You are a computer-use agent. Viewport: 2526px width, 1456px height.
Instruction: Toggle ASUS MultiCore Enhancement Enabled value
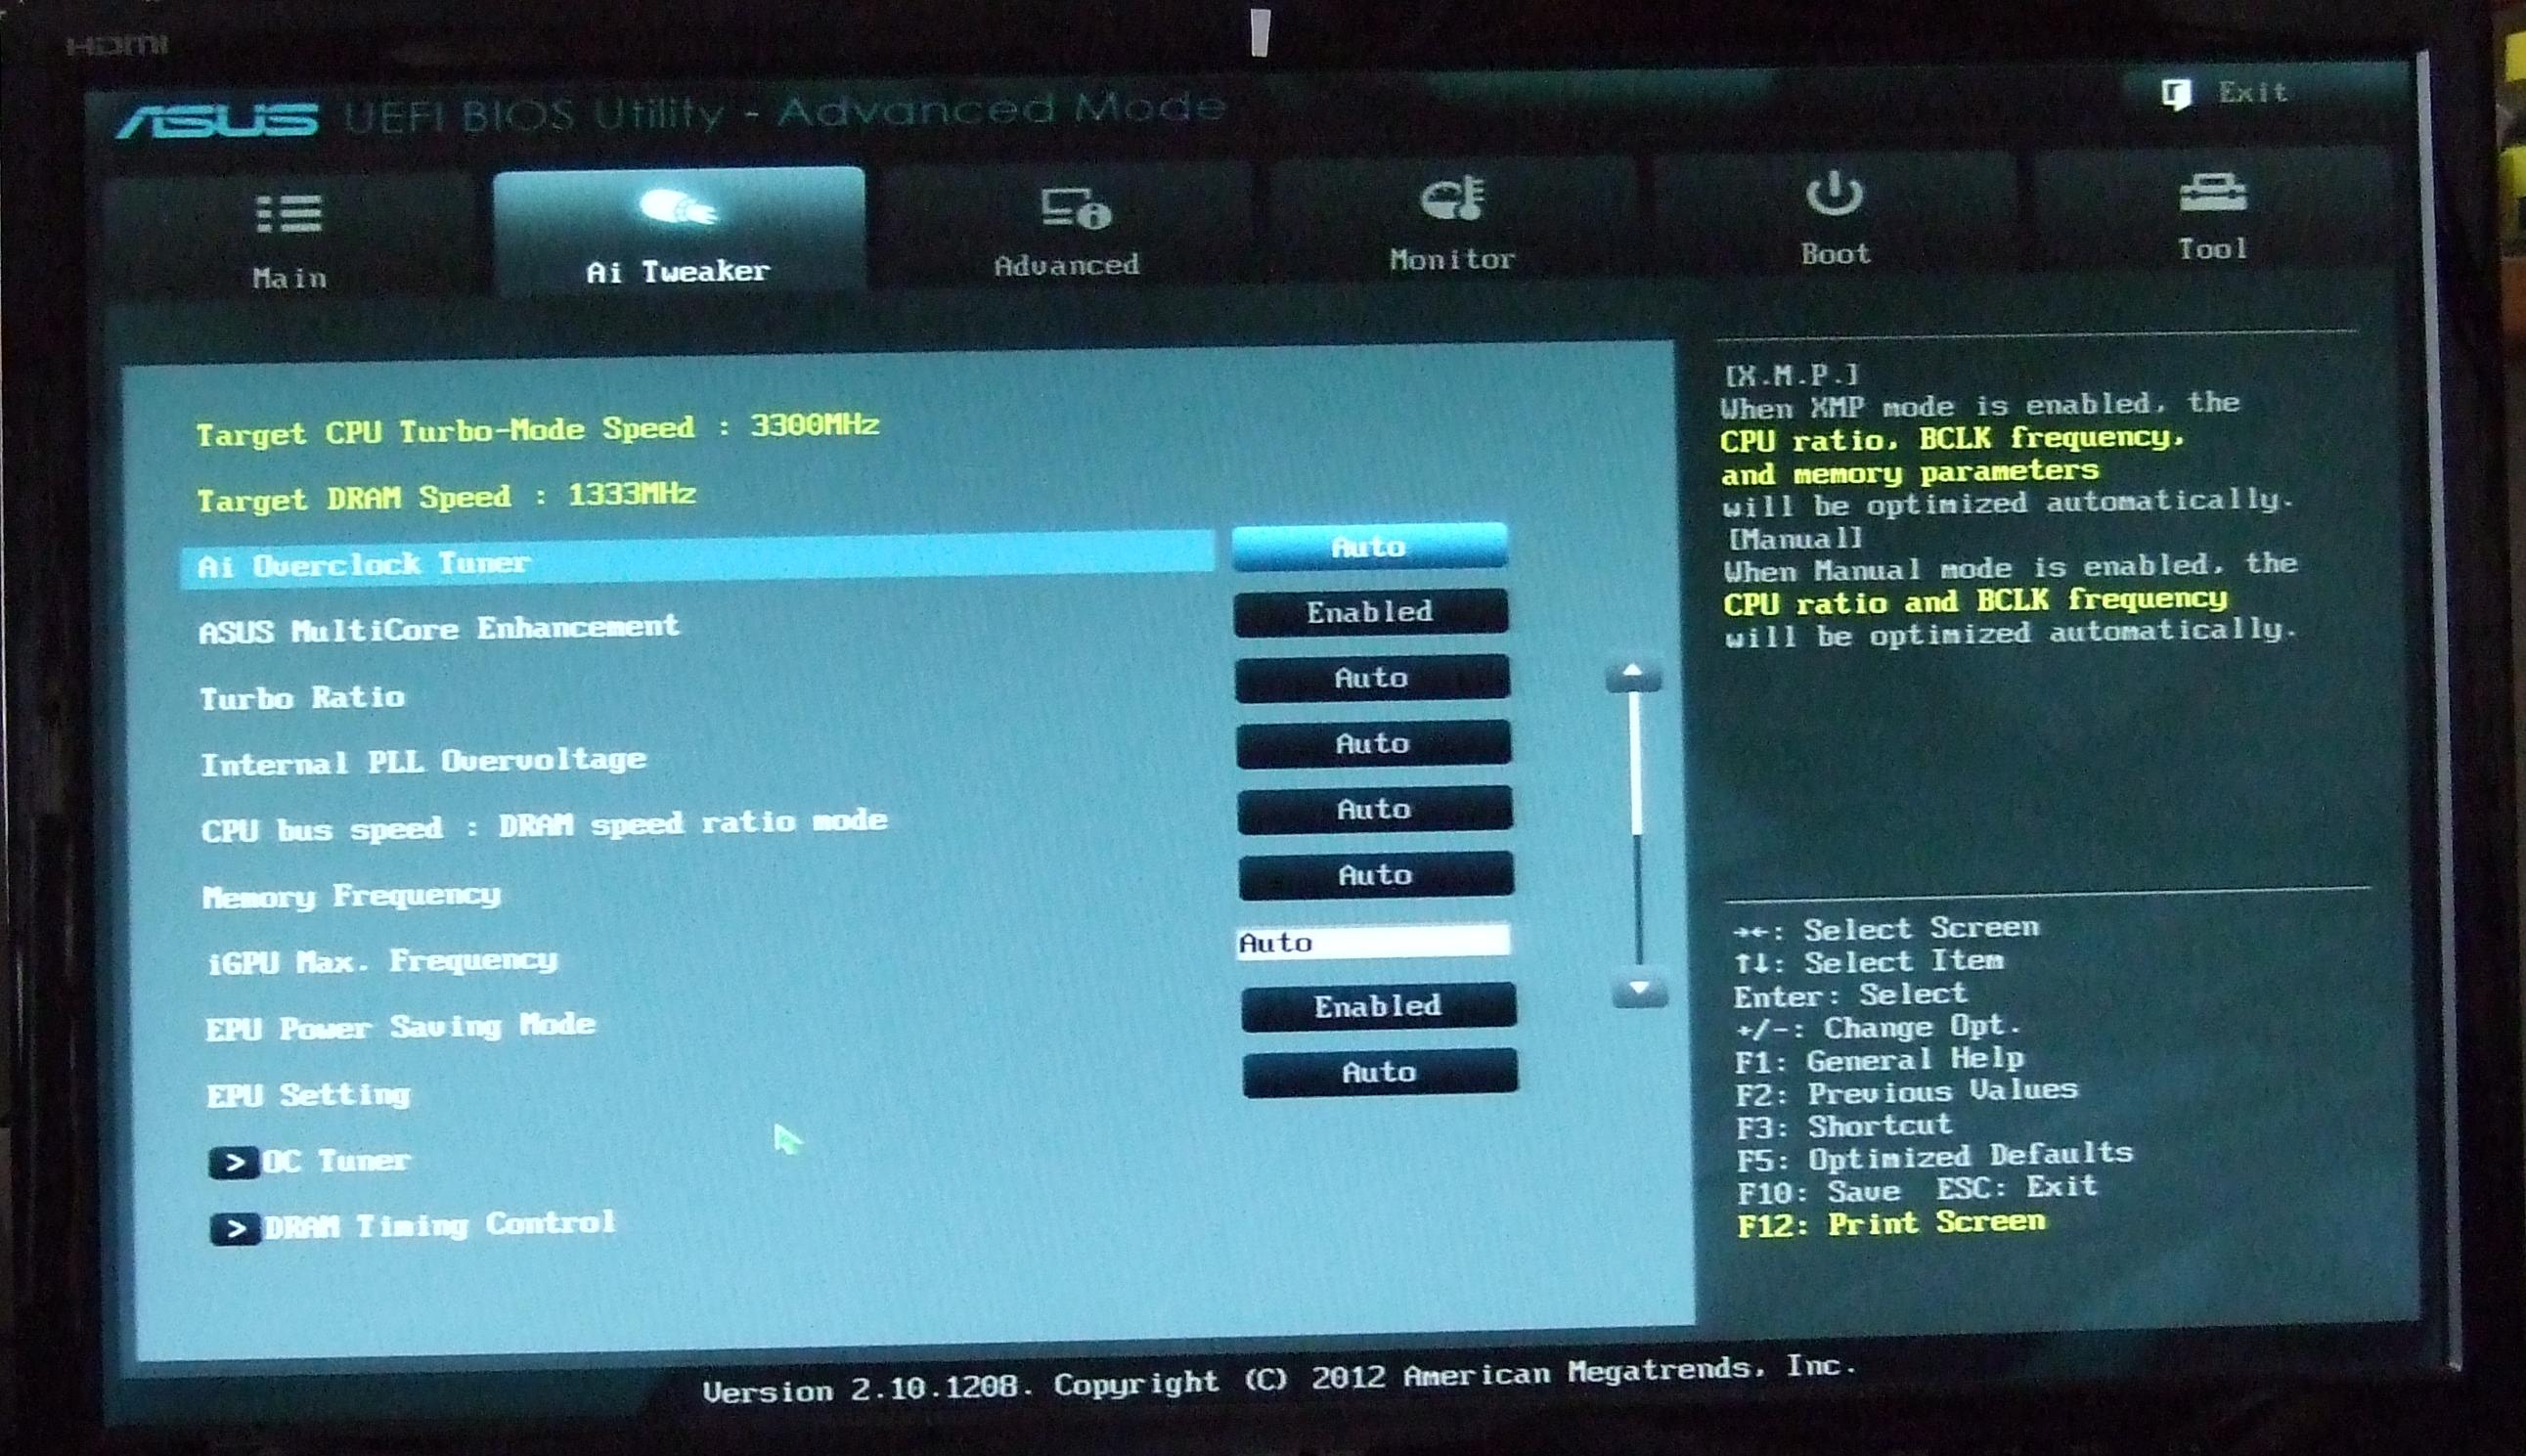click(x=1370, y=611)
